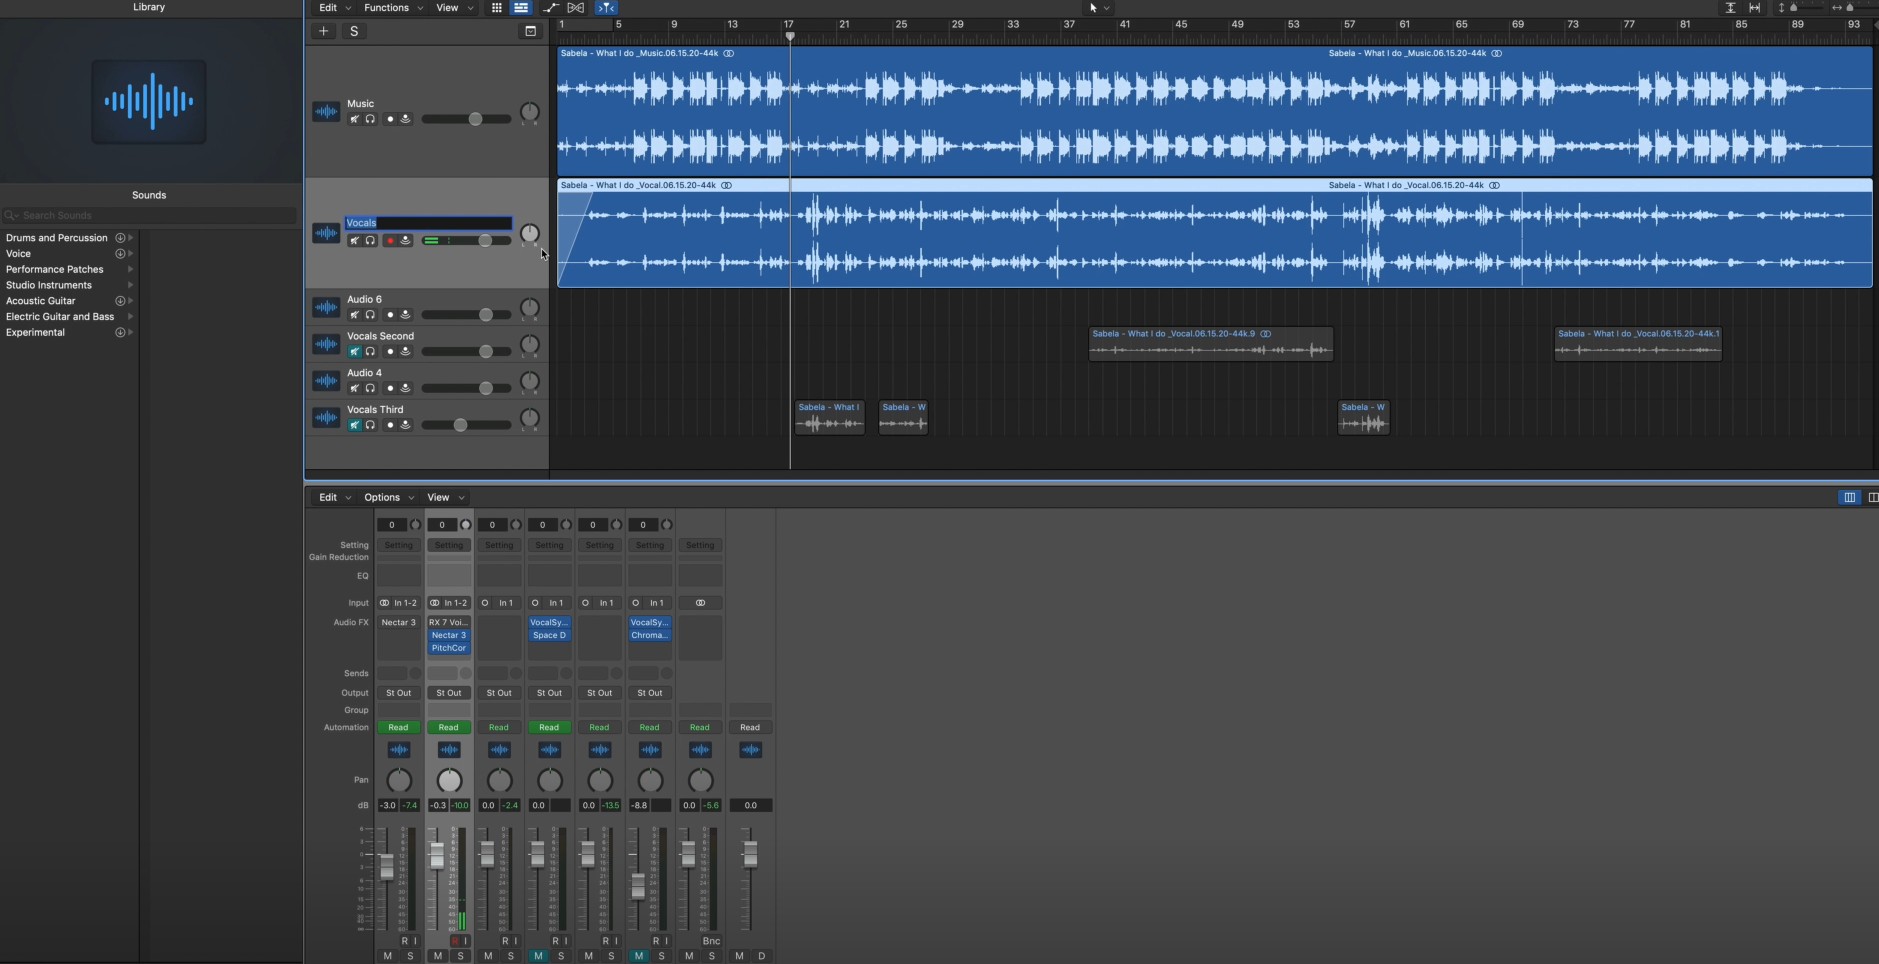Click the stereo input icon on first mixer strip
This screenshot has width=1879, height=964.
(x=385, y=603)
